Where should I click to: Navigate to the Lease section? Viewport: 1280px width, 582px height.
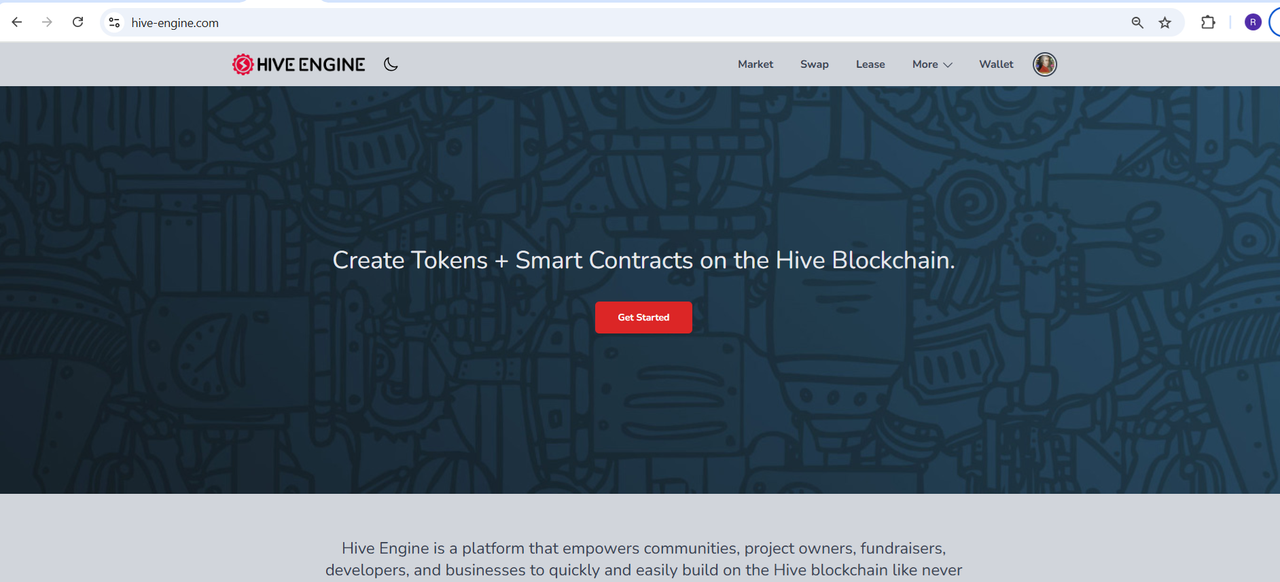(x=870, y=64)
